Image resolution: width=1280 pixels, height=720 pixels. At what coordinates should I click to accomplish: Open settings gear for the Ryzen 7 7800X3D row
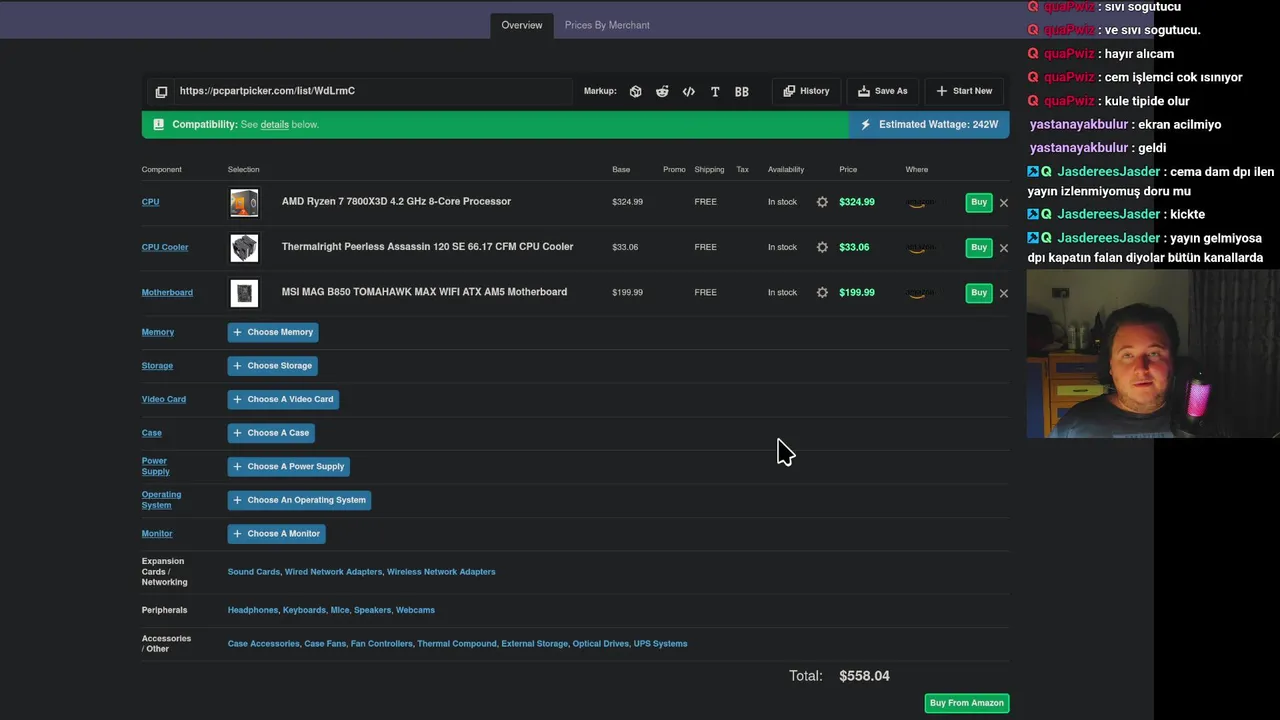(x=822, y=202)
